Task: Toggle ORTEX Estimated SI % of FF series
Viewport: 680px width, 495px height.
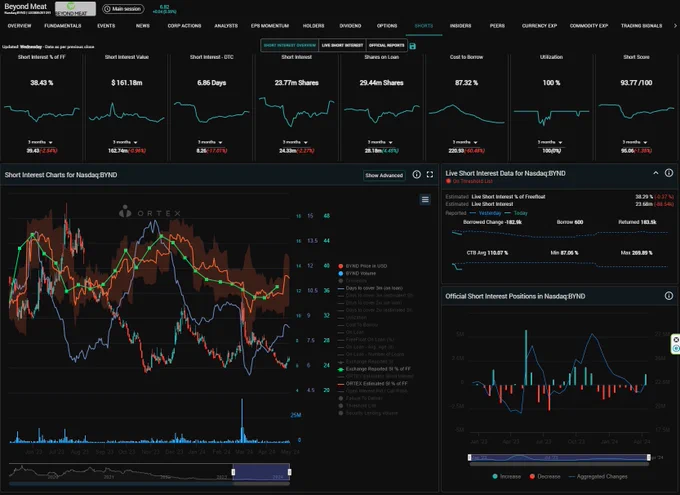Action: (373, 384)
